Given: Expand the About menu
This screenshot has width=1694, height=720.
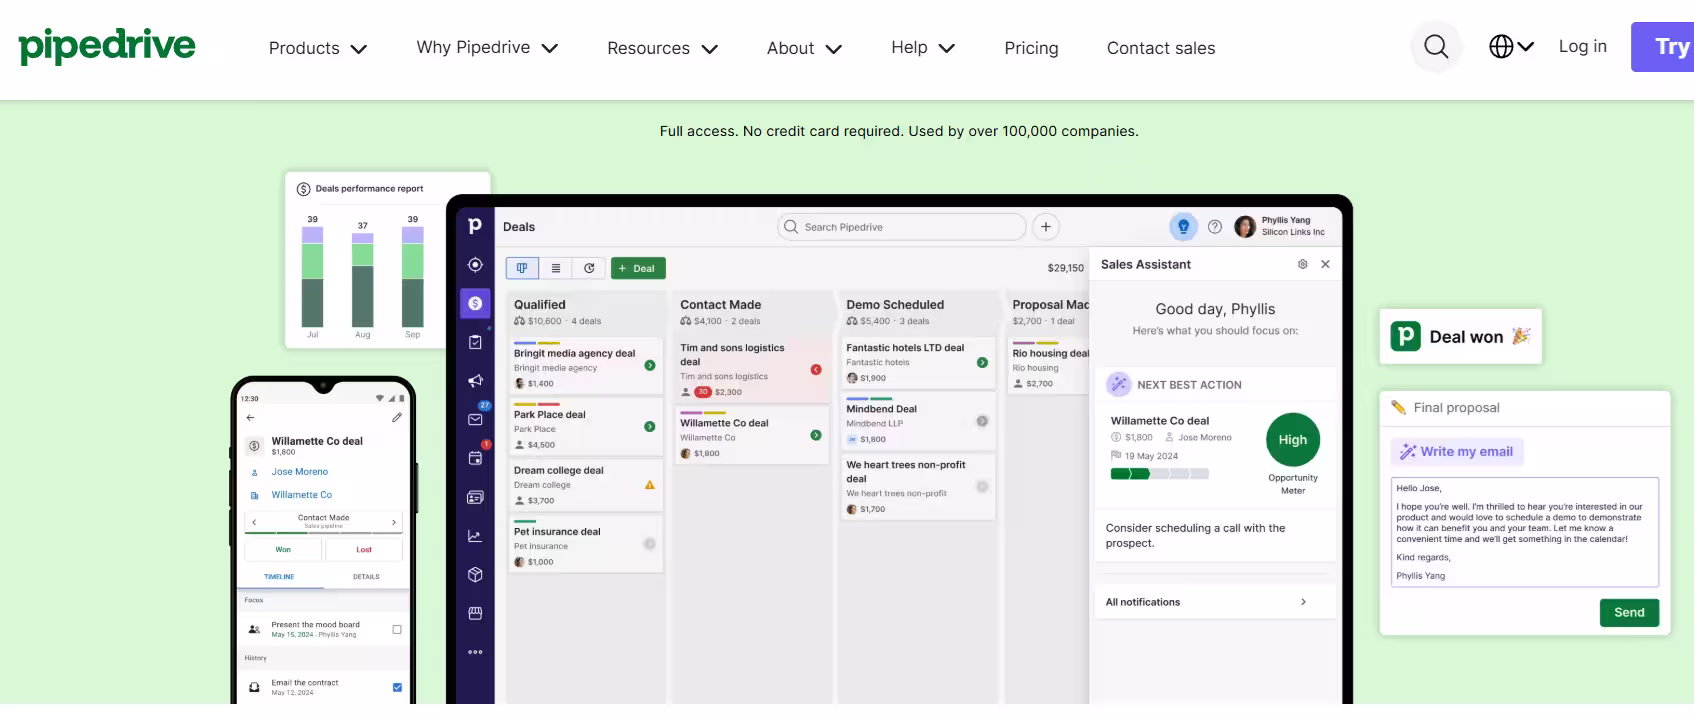Looking at the screenshot, I should click(804, 48).
